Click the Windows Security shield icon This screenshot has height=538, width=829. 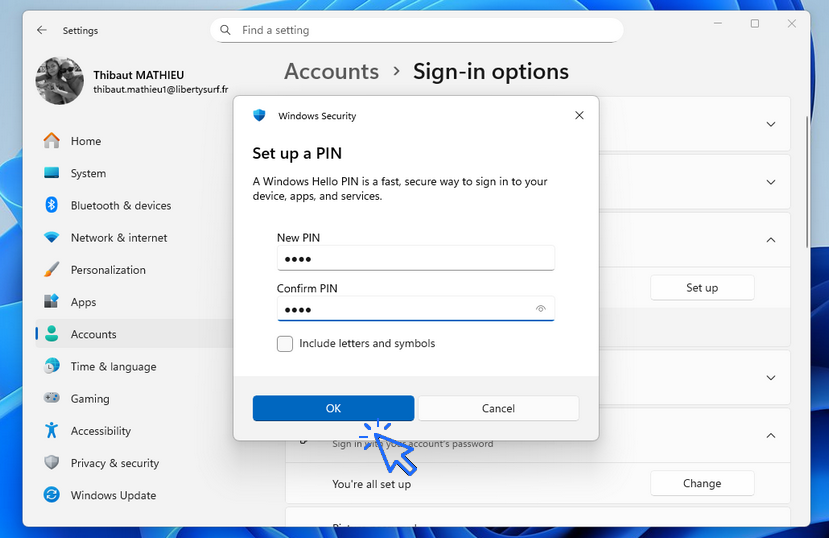pos(259,115)
